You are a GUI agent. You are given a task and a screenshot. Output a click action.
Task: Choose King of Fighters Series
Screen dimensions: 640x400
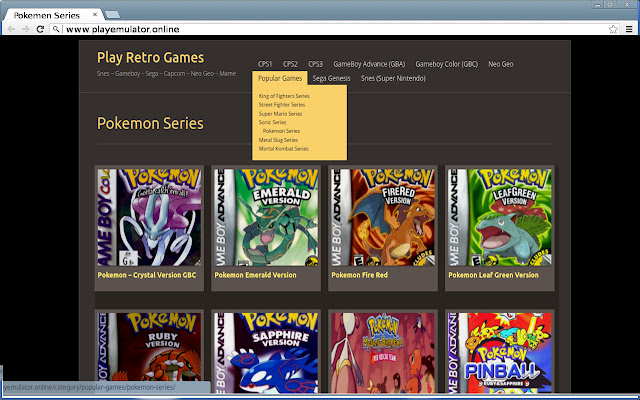coord(284,96)
